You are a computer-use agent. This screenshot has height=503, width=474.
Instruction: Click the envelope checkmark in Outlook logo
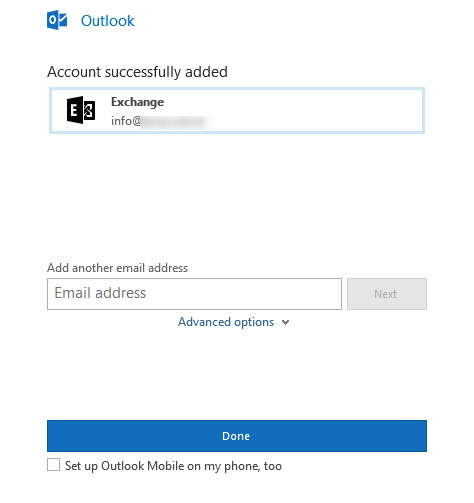point(63,20)
